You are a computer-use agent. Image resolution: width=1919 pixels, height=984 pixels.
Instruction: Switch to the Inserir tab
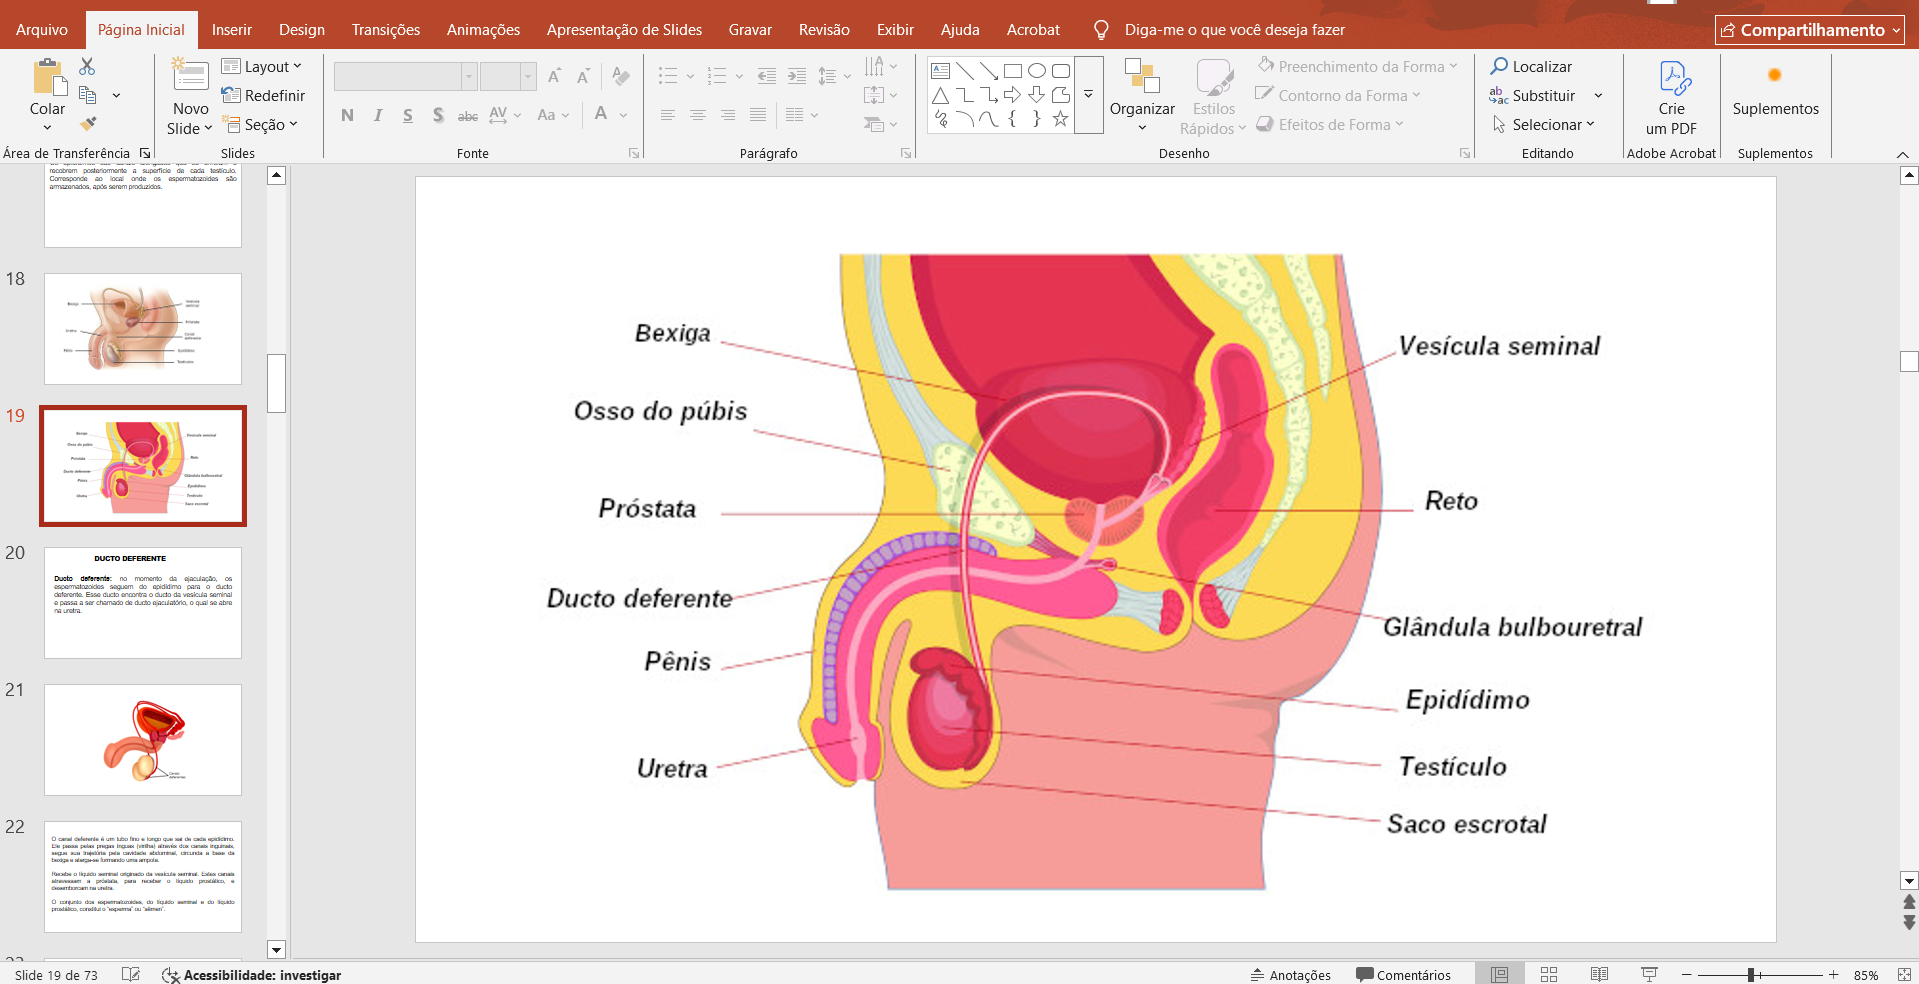(232, 30)
